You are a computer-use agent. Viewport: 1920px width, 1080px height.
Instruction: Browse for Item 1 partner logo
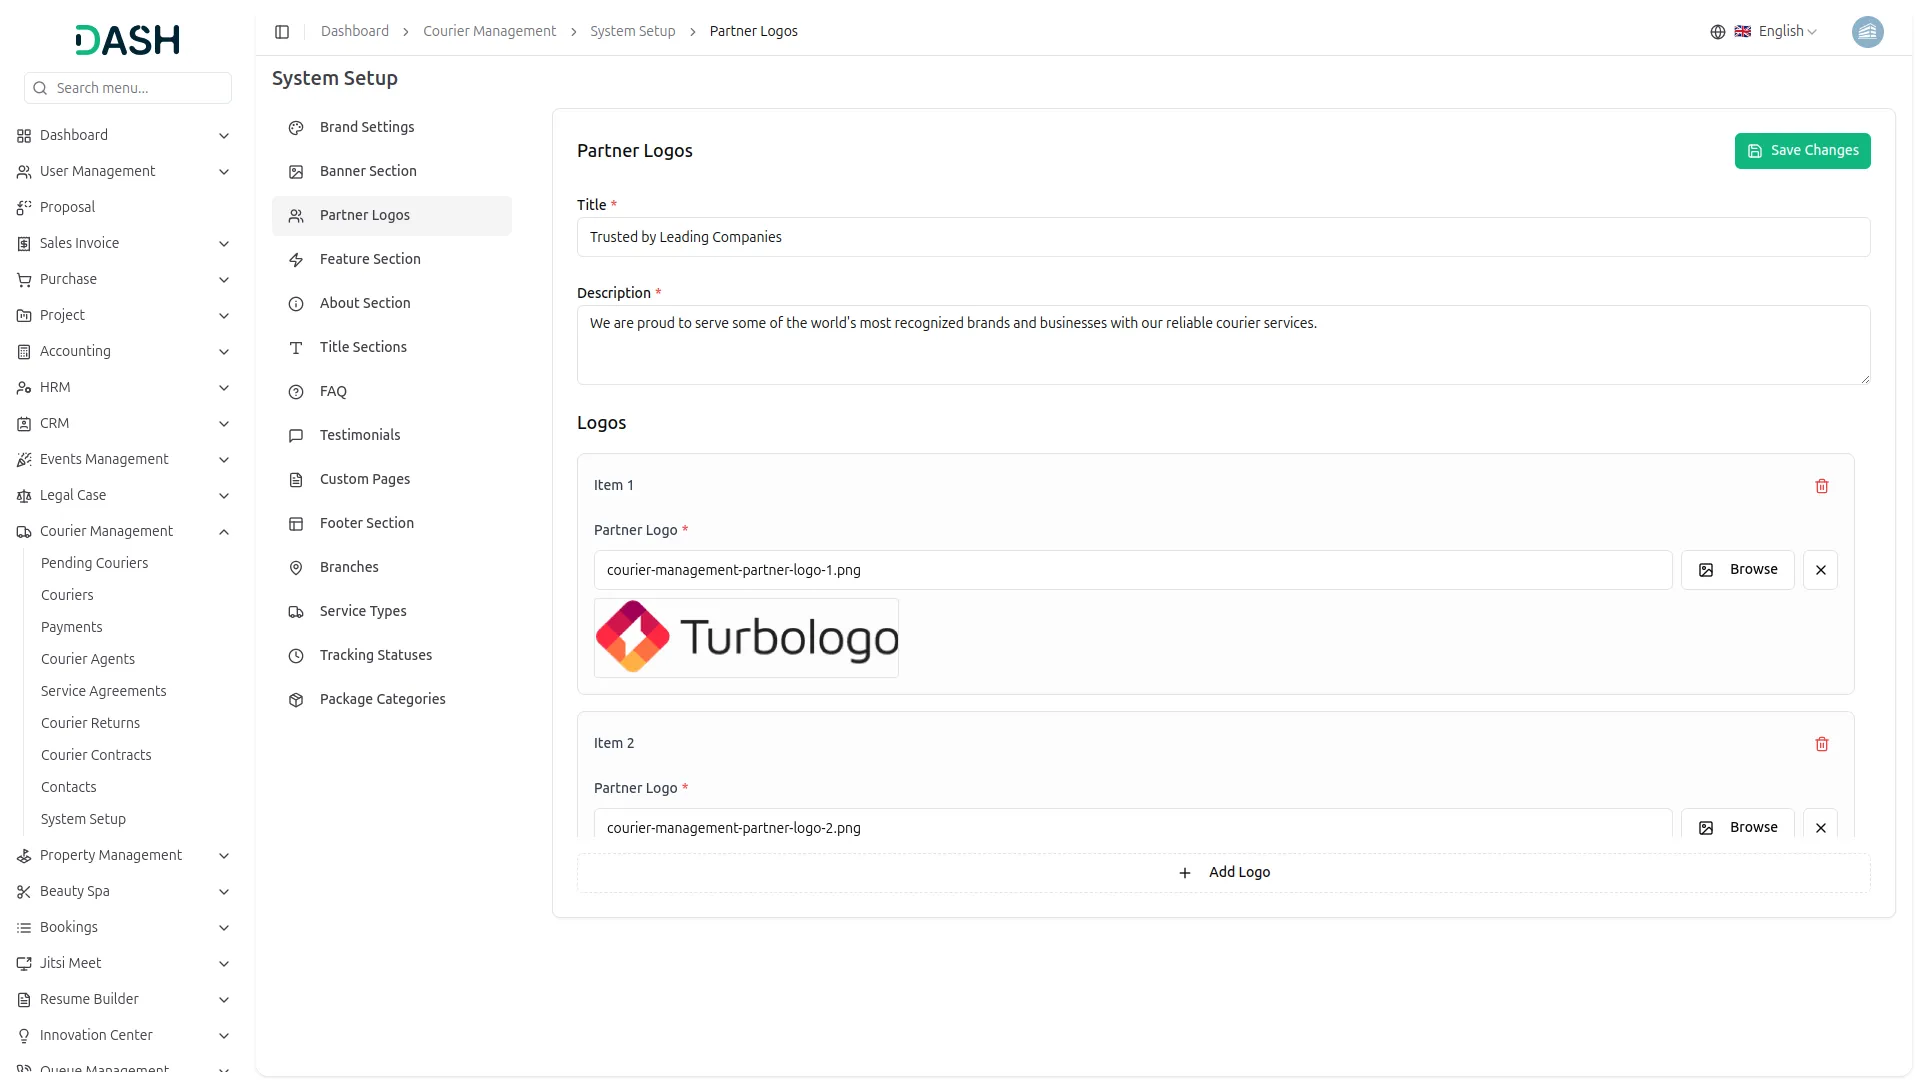point(1737,570)
